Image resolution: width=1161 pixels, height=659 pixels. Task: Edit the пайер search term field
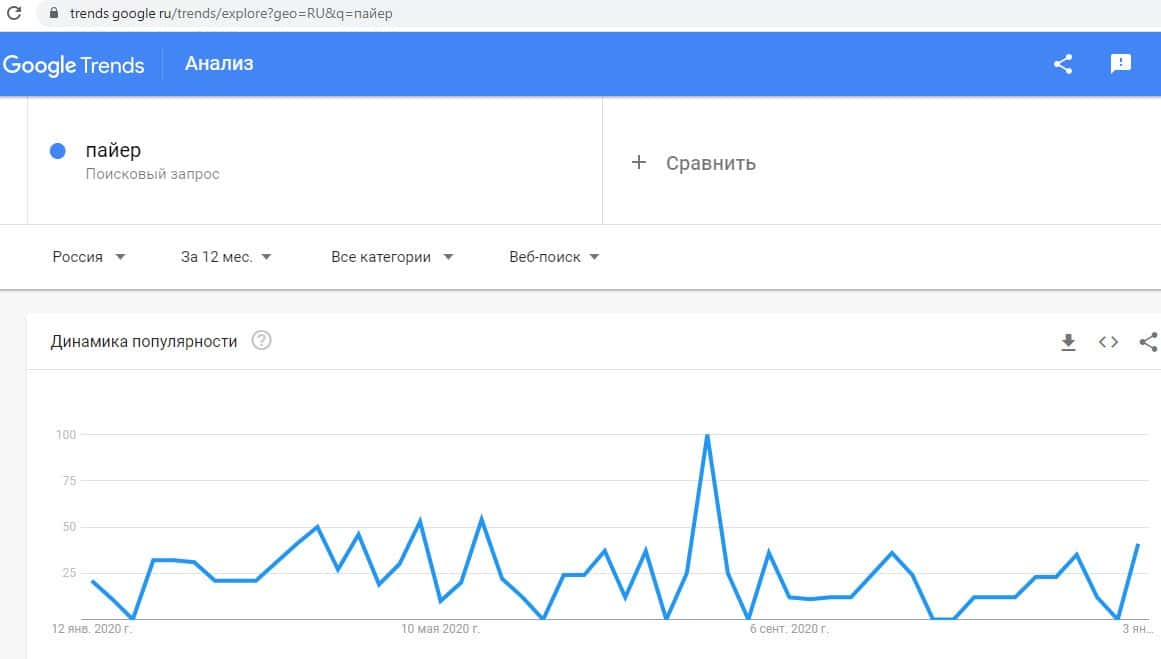pos(113,151)
